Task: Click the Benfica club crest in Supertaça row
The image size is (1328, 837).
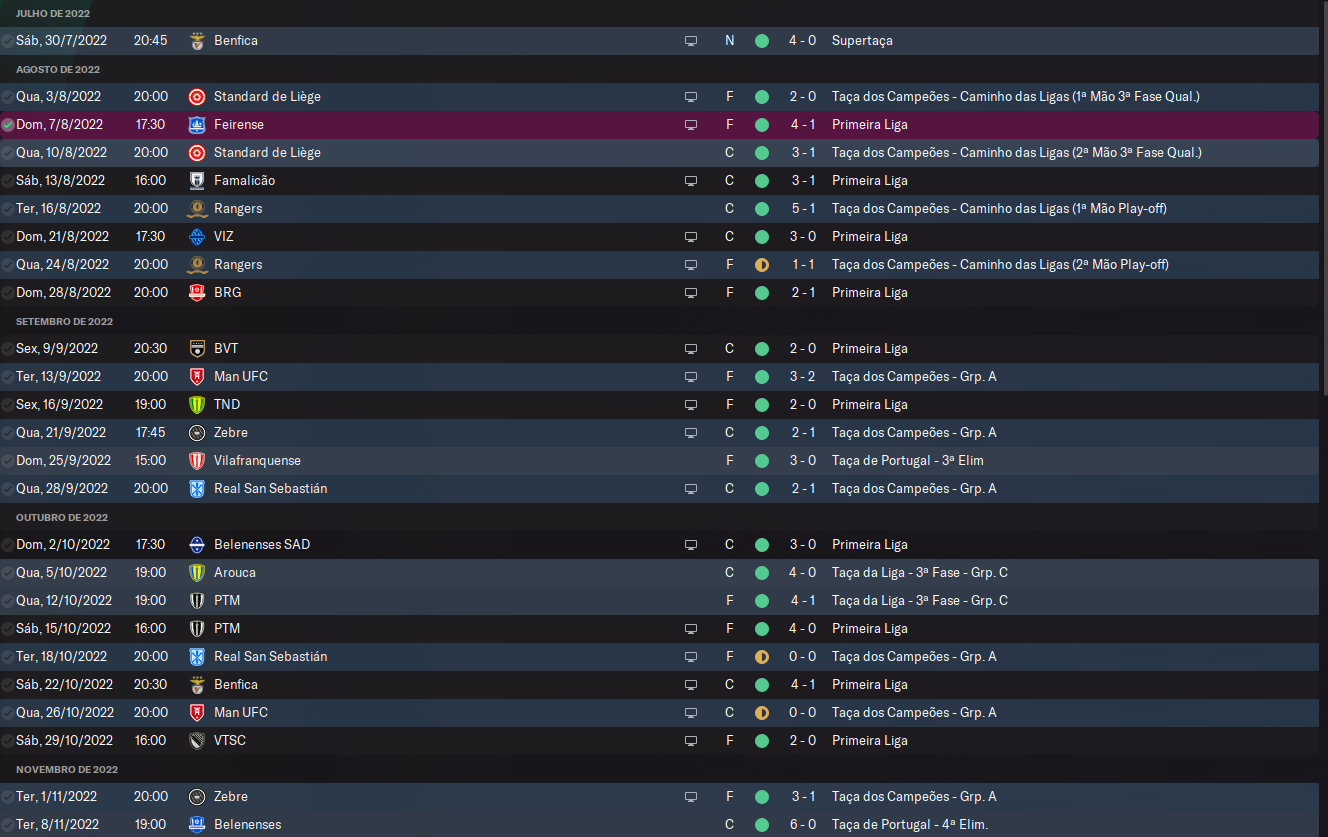Action: (197, 41)
